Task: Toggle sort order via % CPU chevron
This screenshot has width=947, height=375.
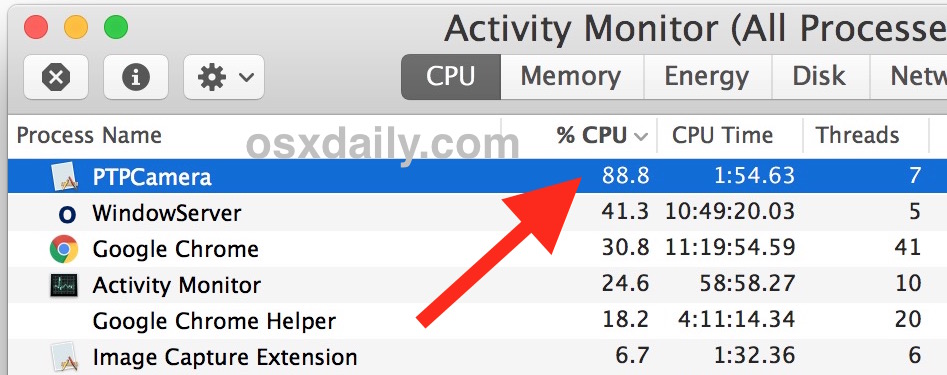Action: point(640,136)
